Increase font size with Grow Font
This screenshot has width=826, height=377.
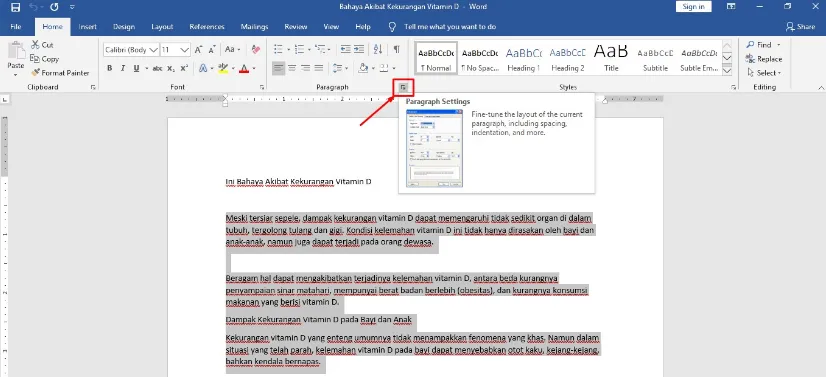(199, 49)
